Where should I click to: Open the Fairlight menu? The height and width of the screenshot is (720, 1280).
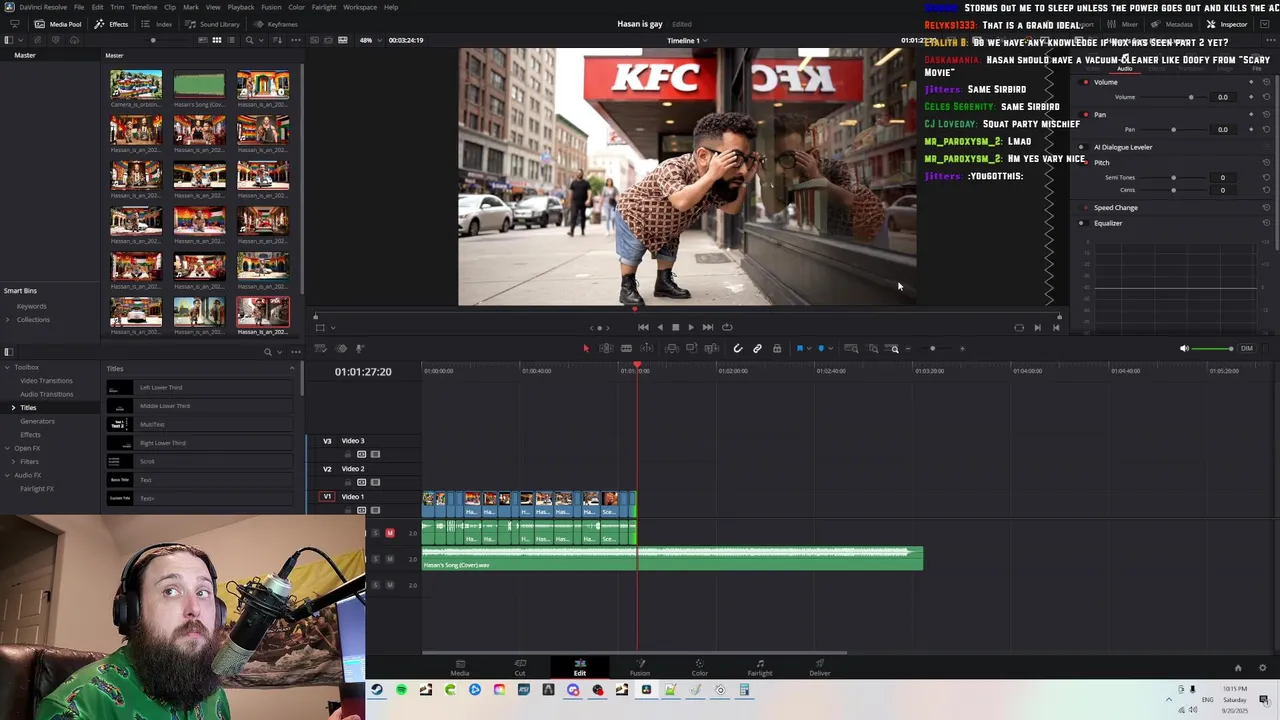[324, 7]
